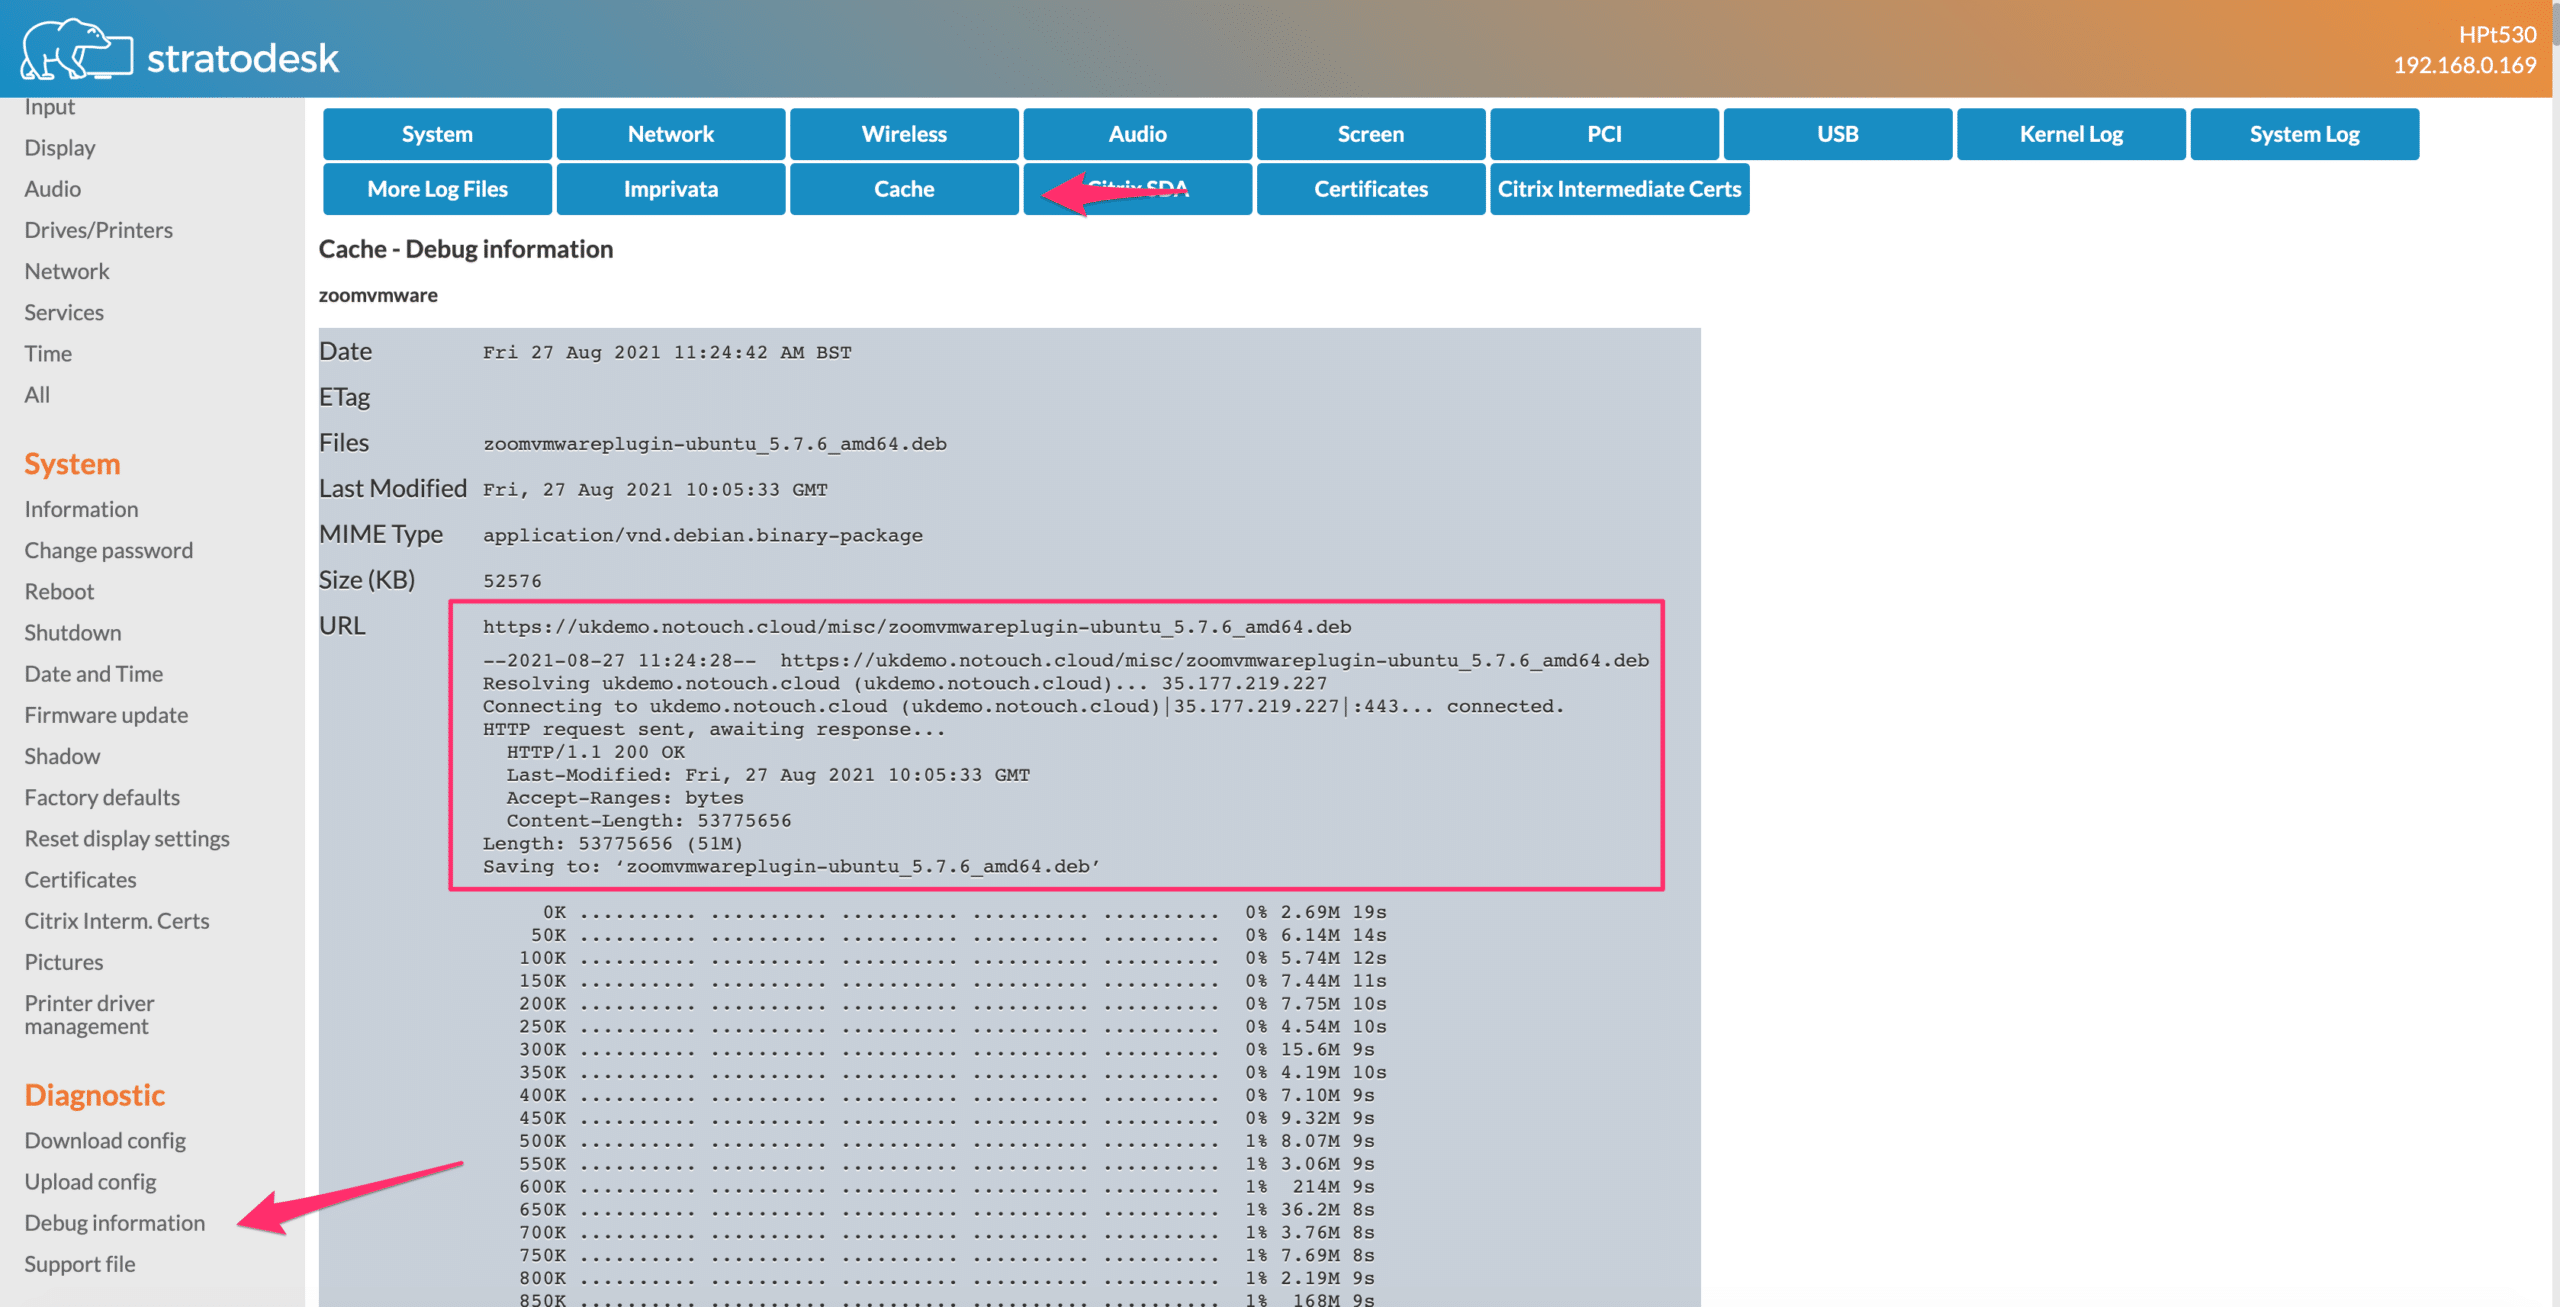This screenshot has height=1307, width=2560.
Task: Select Reboot in System menu
Action: pyautogui.click(x=59, y=591)
